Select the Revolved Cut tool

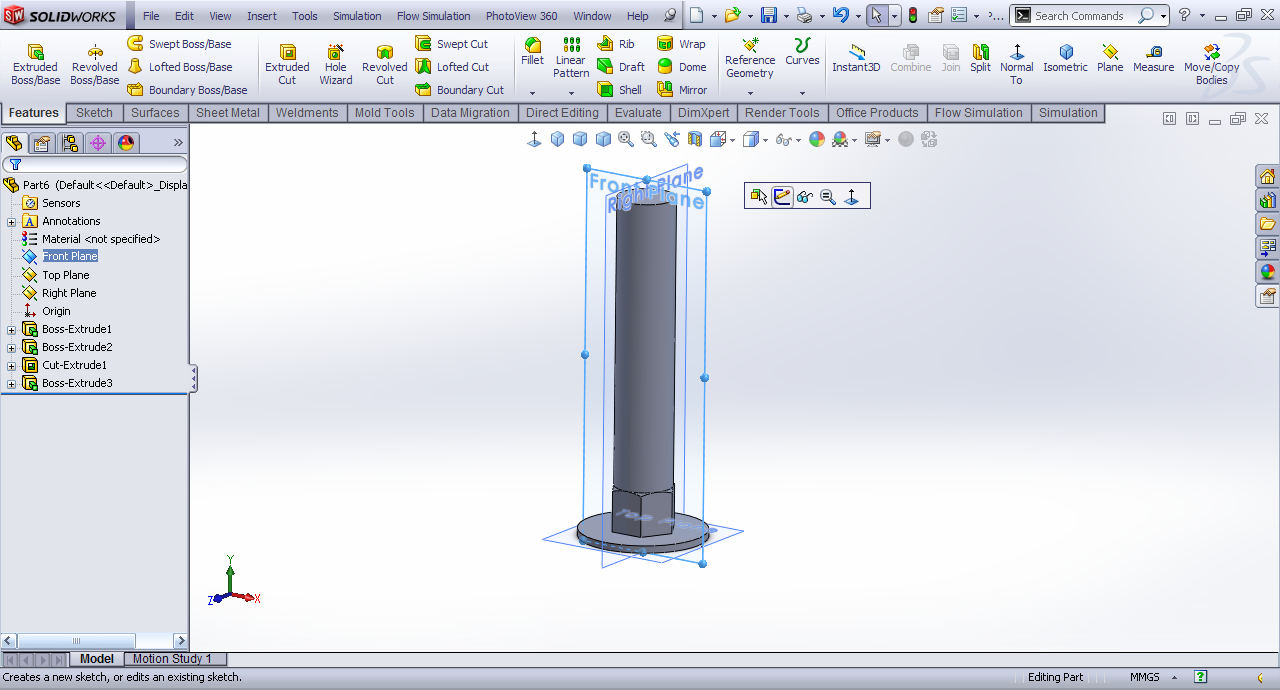[385, 64]
